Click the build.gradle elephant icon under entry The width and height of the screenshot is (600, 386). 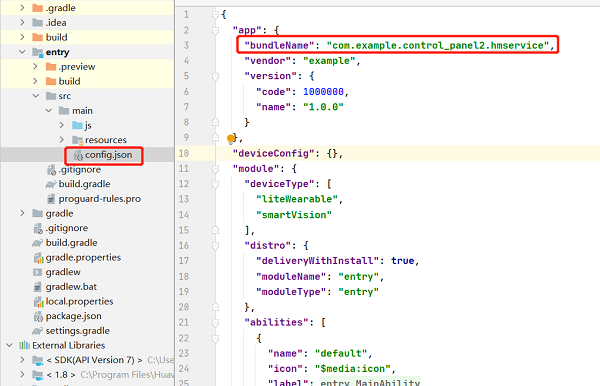click(x=51, y=184)
